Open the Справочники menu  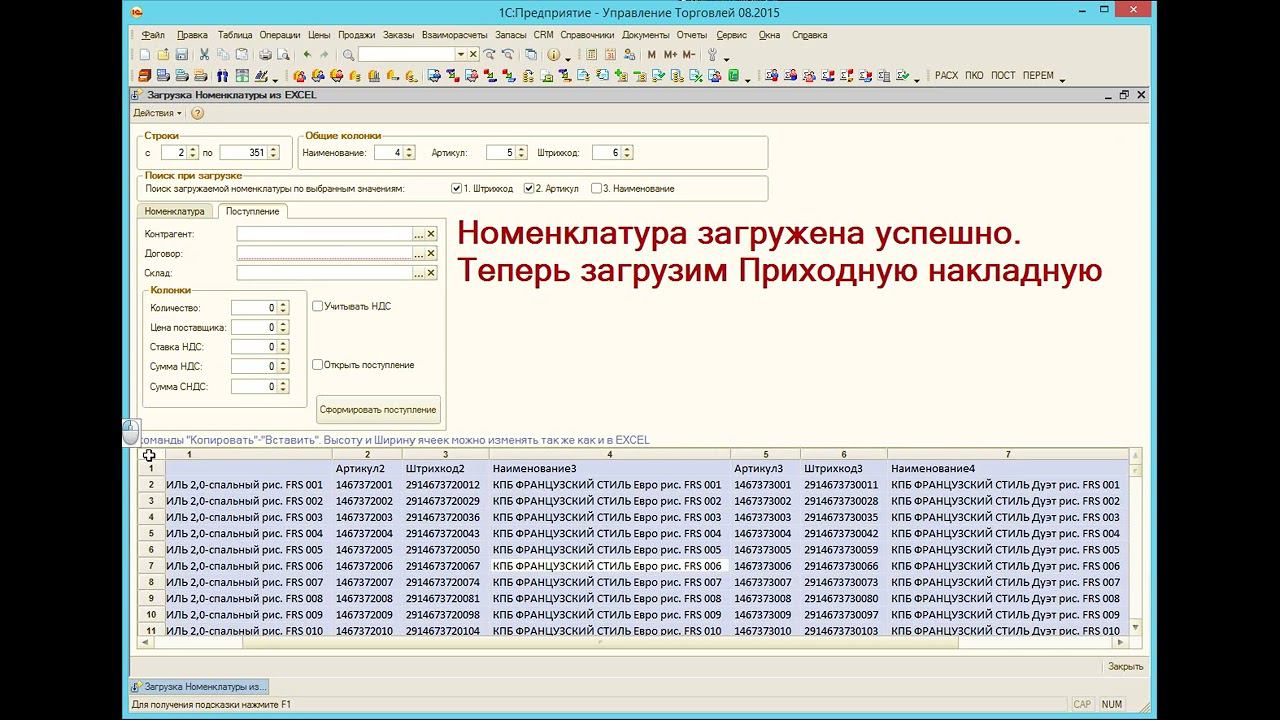pos(587,35)
